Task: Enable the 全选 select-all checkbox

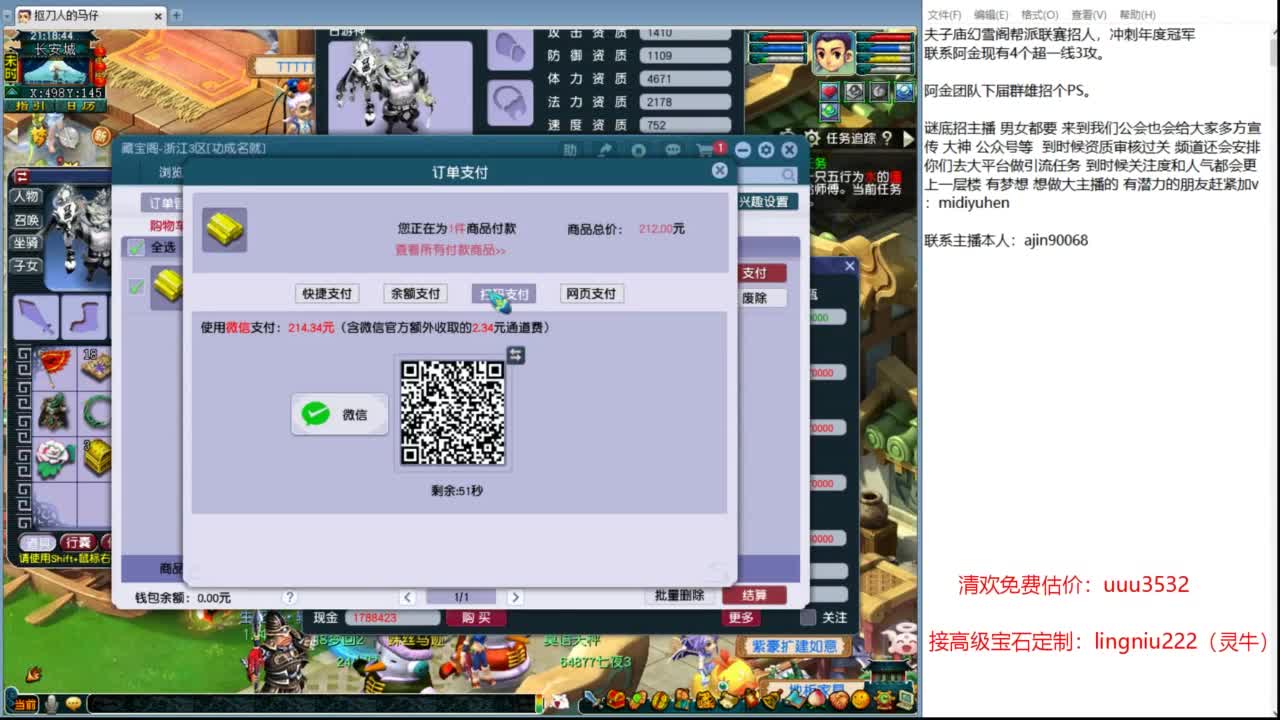Action: (135, 248)
